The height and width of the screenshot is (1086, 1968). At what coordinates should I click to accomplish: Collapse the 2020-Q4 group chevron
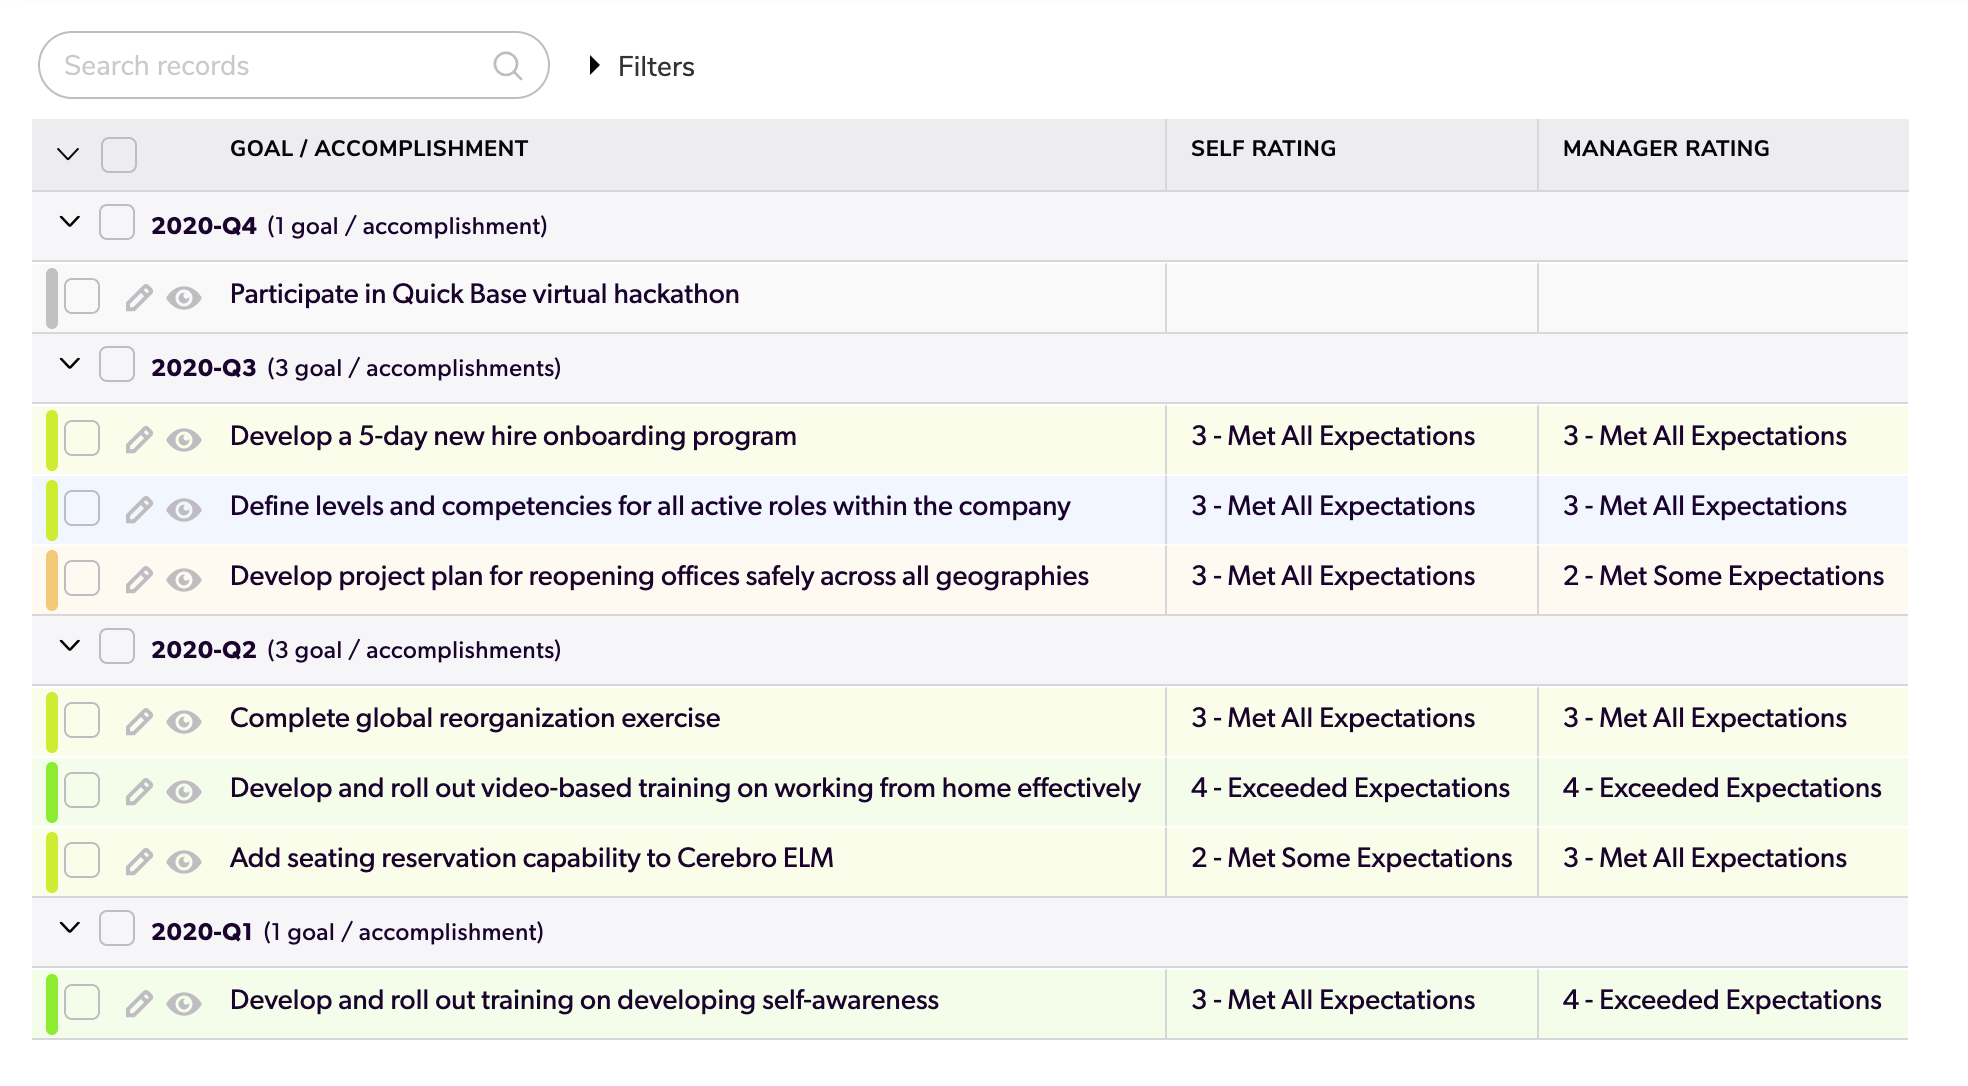coord(69,222)
